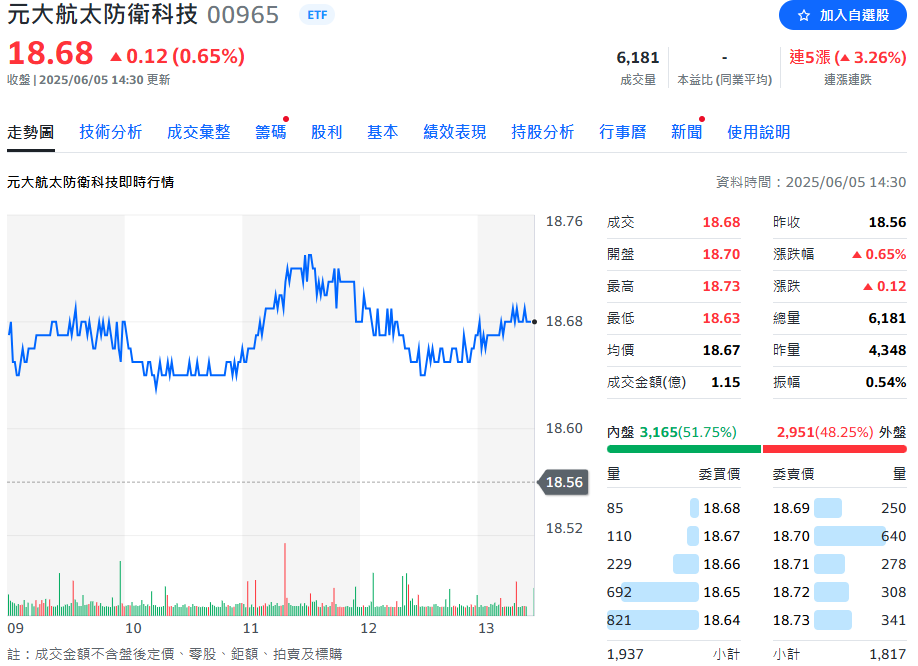Click bid price 18.67 row
The height and width of the screenshot is (666, 918).
coord(674,536)
